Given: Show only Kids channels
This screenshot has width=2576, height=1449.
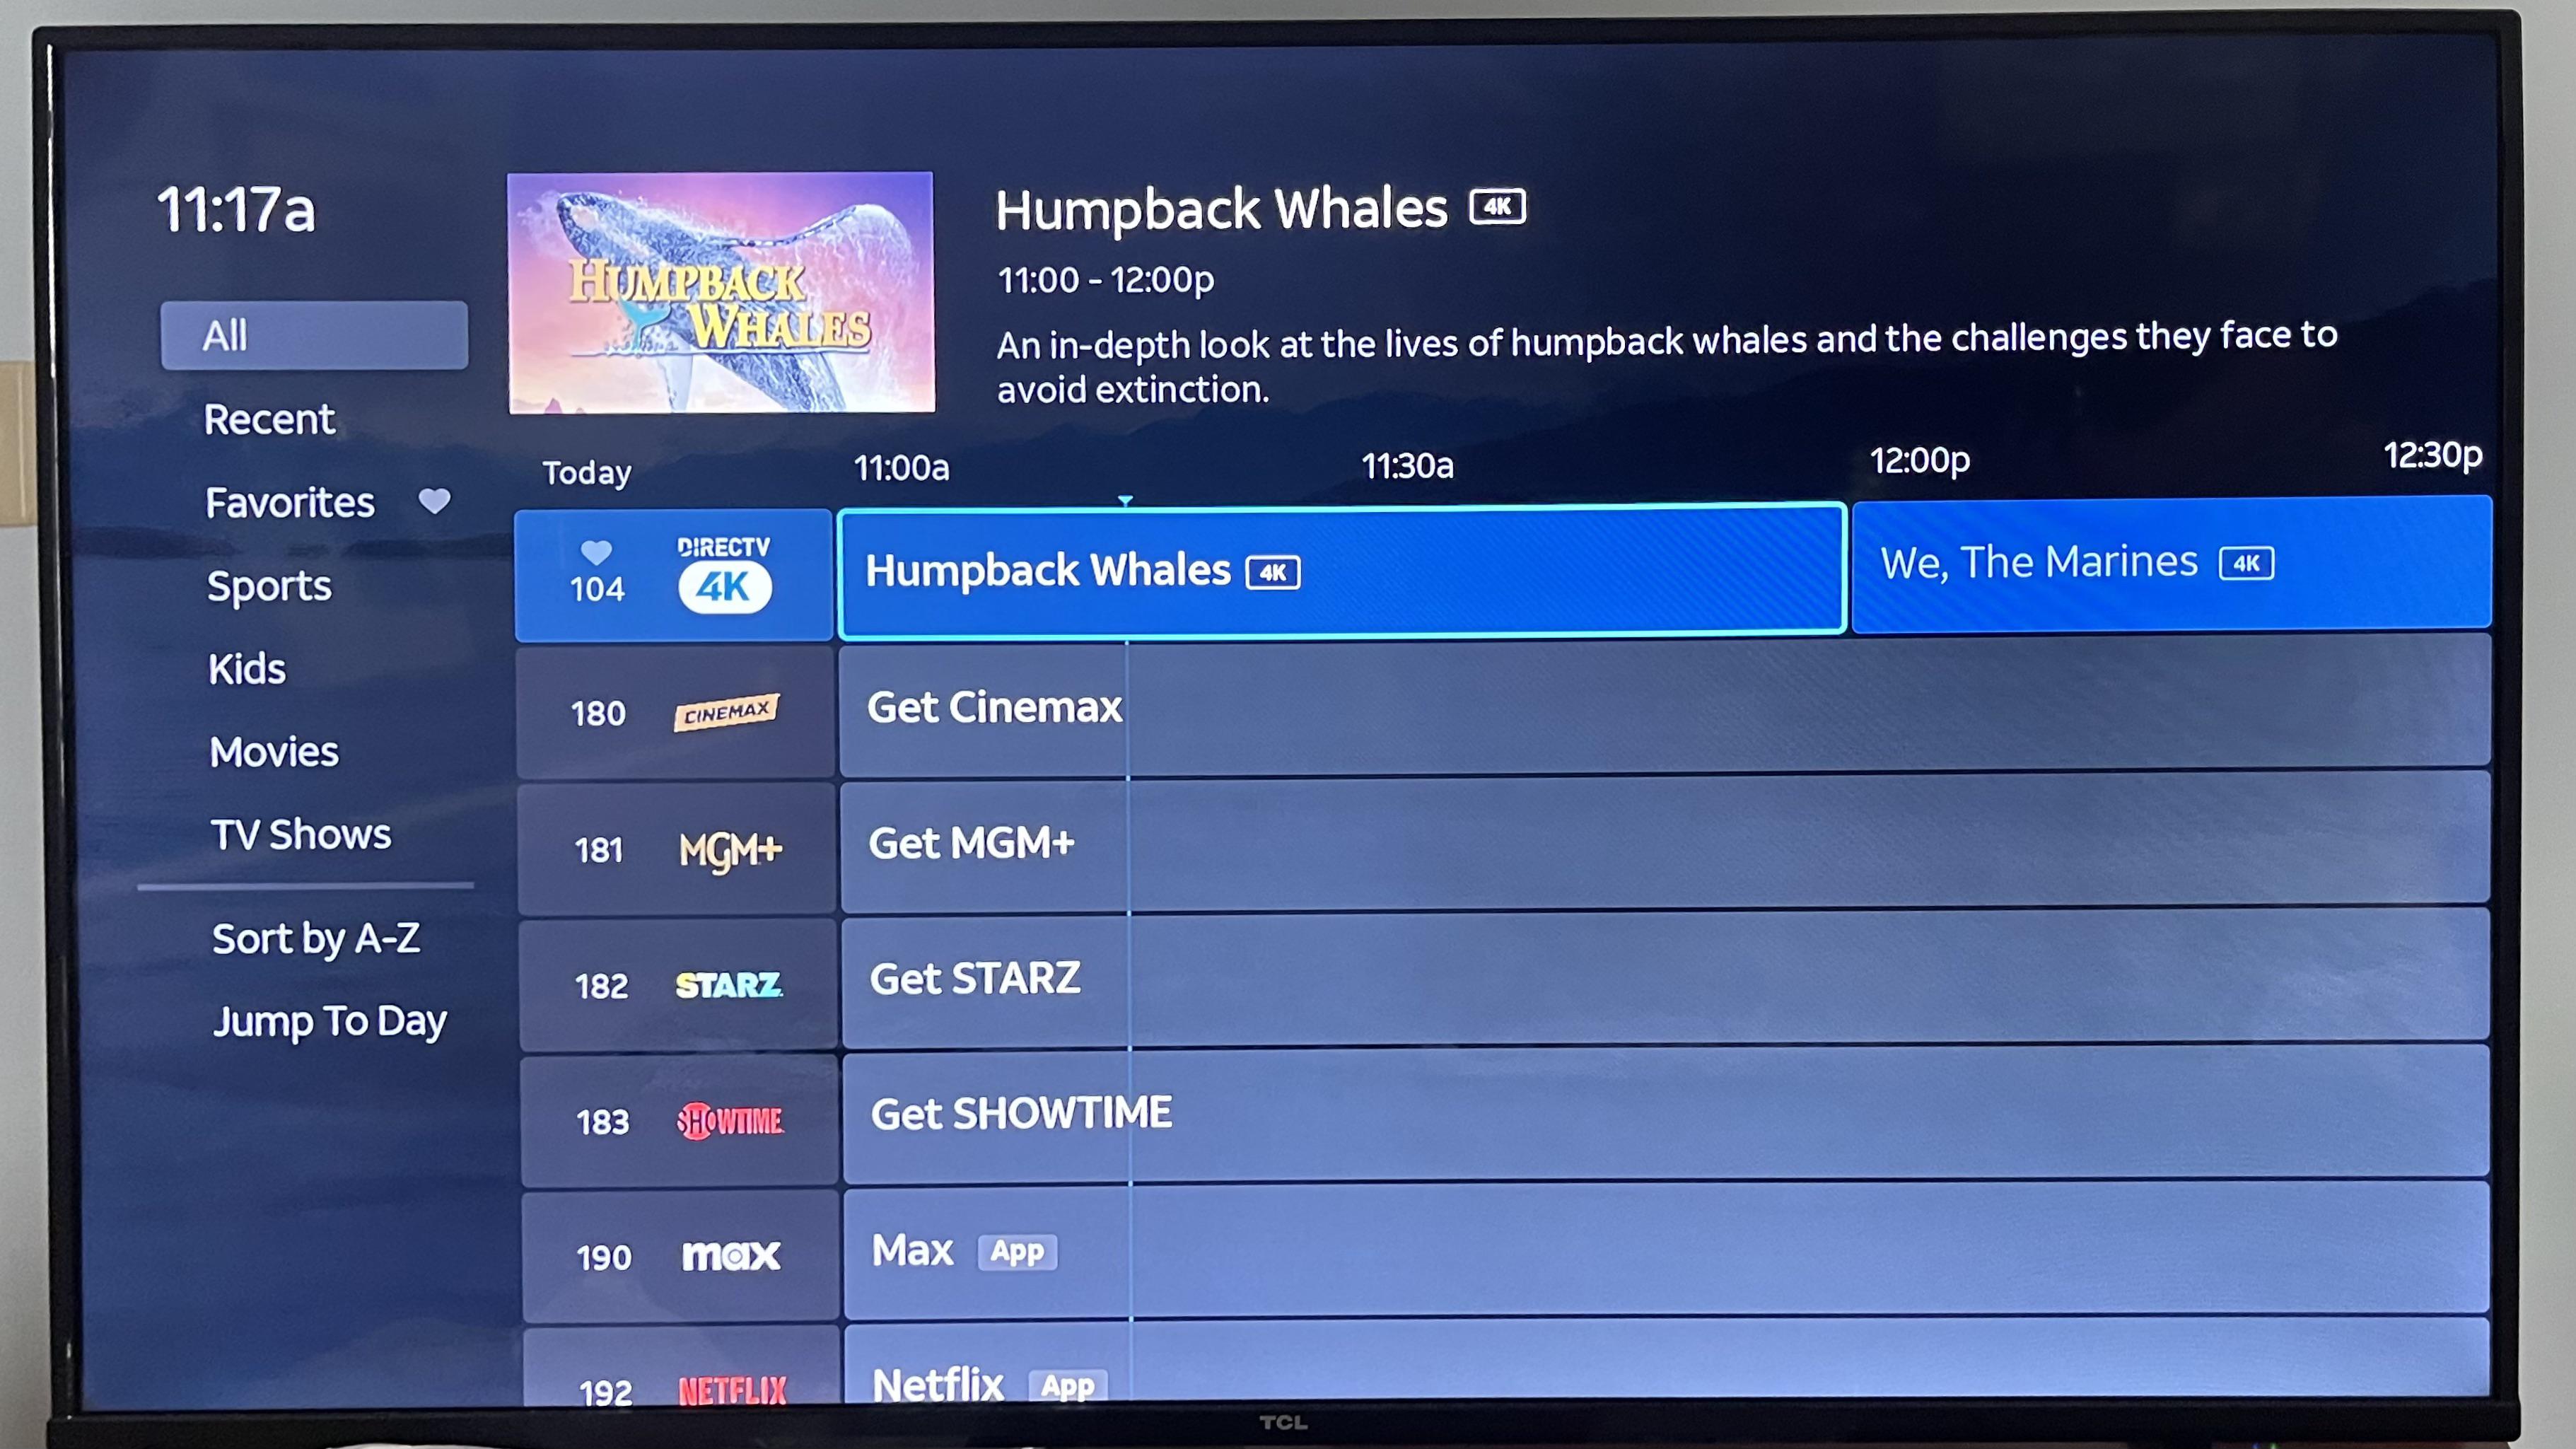Looking at the screenshot, I should click(247, 669).
